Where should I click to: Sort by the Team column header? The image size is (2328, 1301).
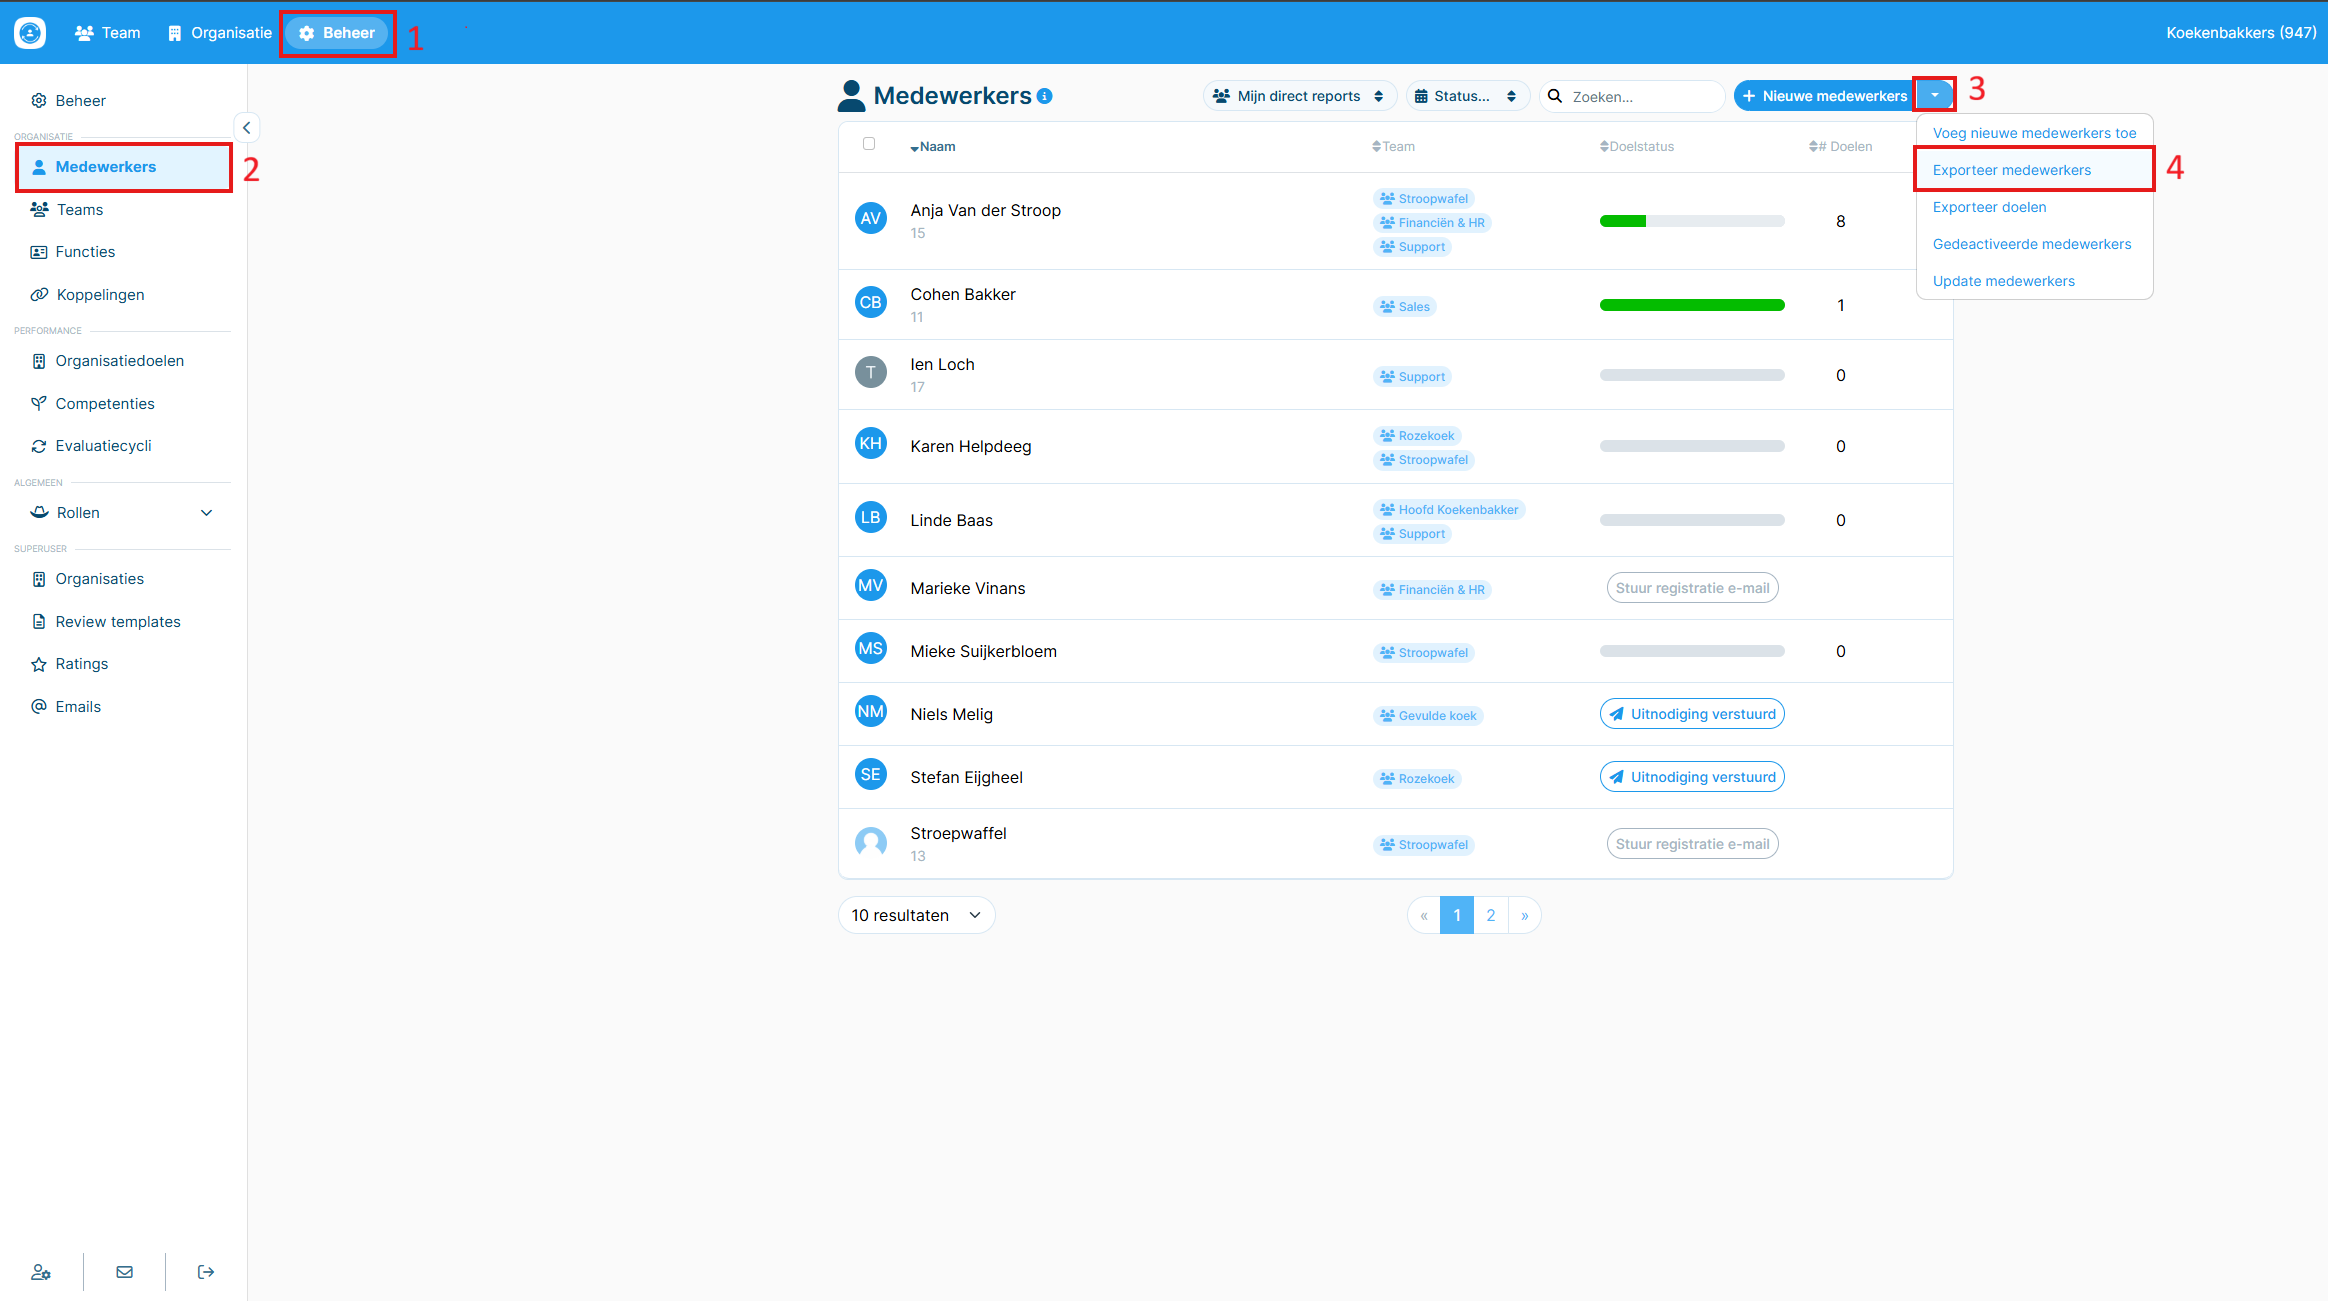coord(1393,147)
